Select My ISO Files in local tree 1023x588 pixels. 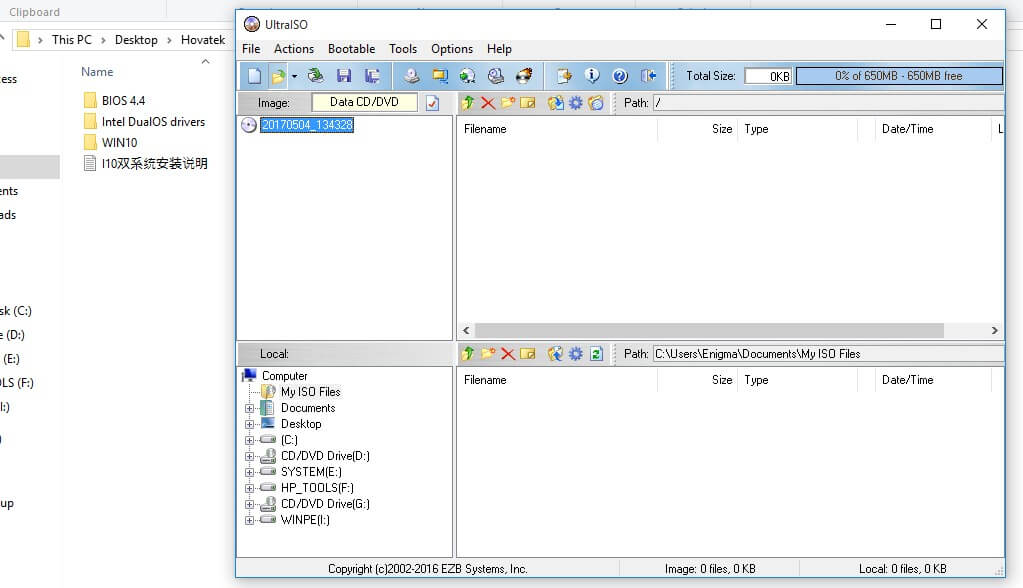tap(311, 392)
